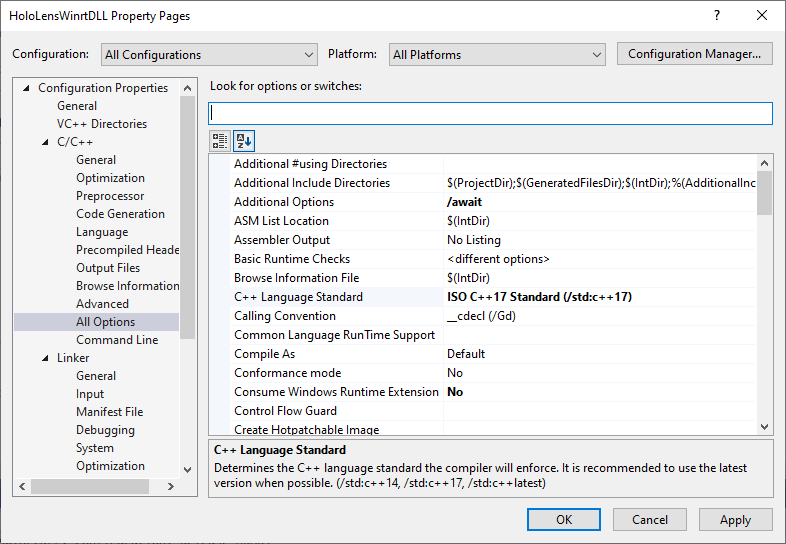Select General under Configuration Properties
786x544 pixels.
pyautogui.click(x=77, y=106)
